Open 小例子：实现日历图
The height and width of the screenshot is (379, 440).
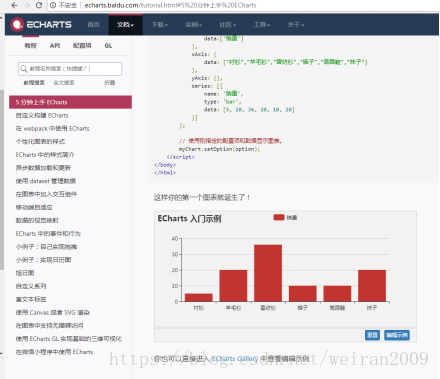pyautogui.click(x=43, y=260)
